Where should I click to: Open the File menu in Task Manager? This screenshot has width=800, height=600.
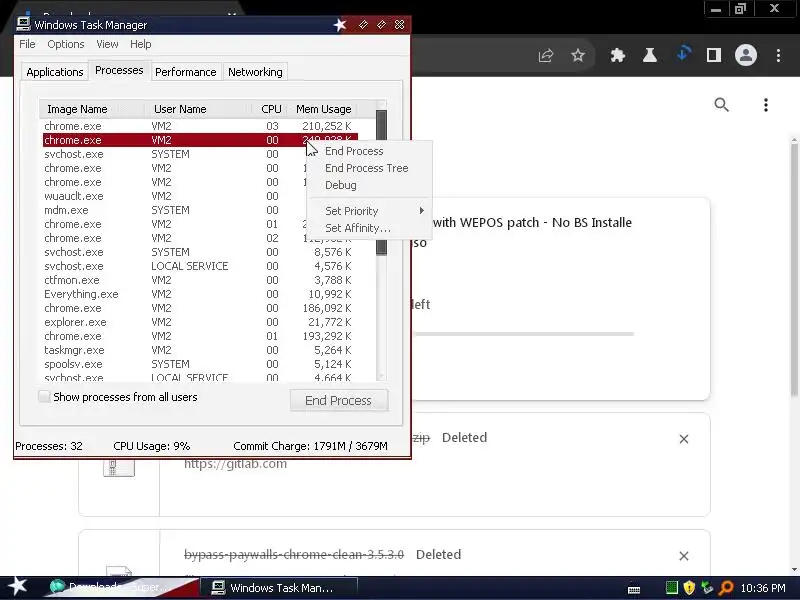point(27,44)
